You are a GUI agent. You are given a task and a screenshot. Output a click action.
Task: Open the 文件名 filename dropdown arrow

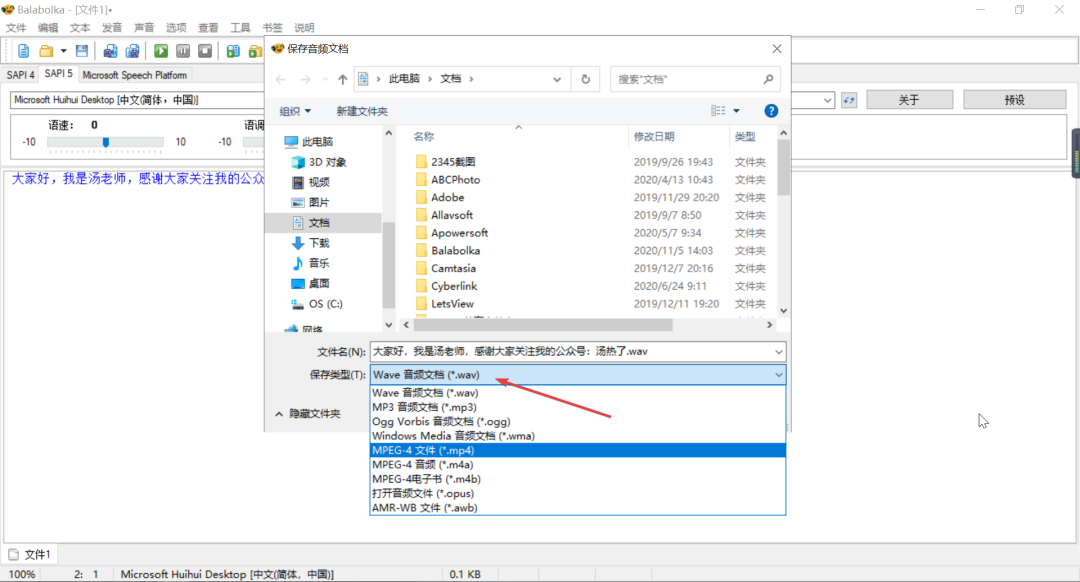coord(778,352)
